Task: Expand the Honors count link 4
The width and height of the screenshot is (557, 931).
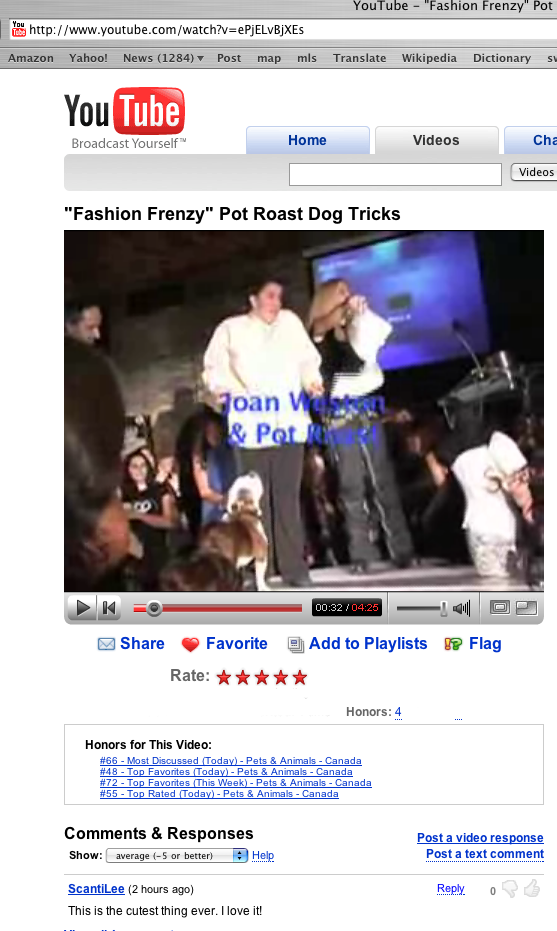Action: tap(398, 712)
